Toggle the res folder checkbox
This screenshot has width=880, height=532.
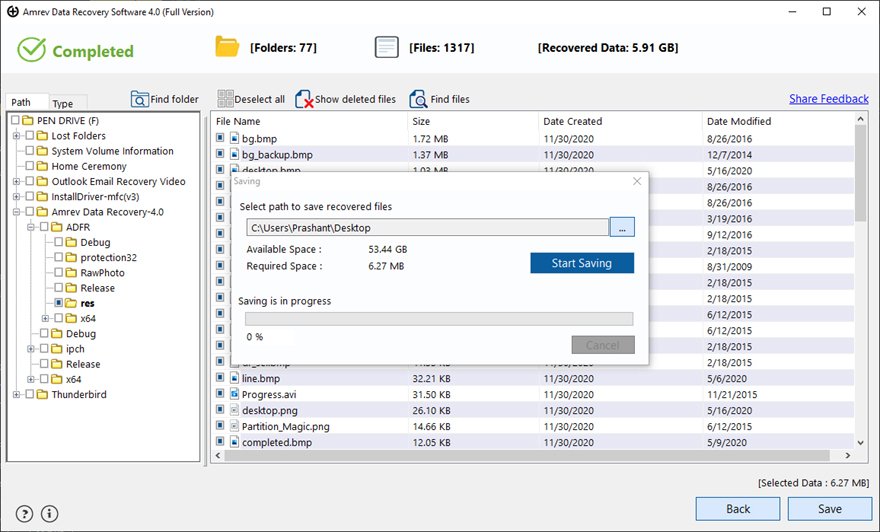(58, 302)
